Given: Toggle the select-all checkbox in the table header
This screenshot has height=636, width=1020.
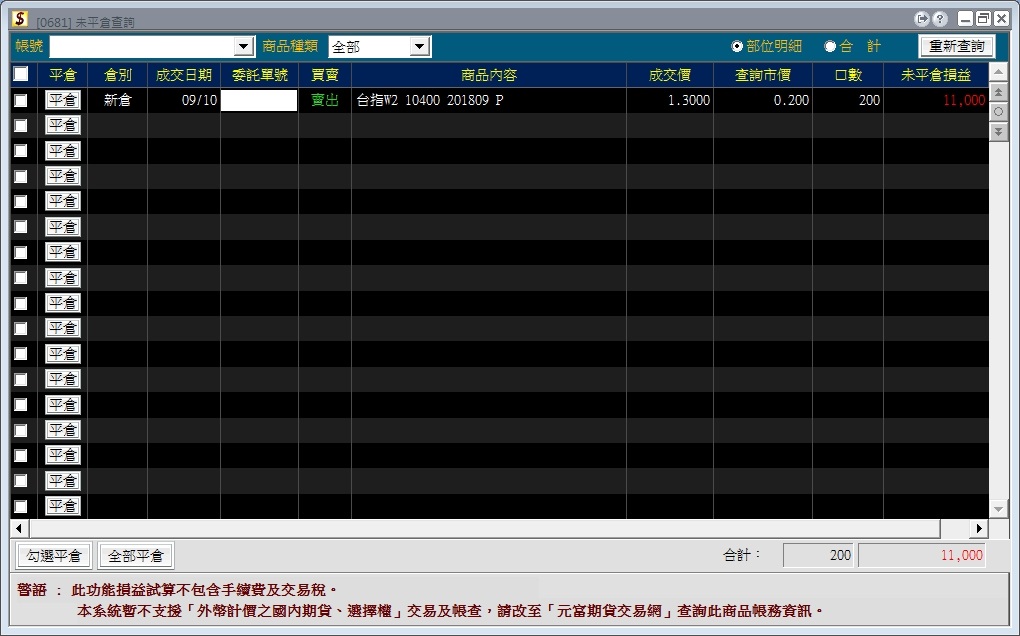Looking at the screenshot, I should point(21,74).
